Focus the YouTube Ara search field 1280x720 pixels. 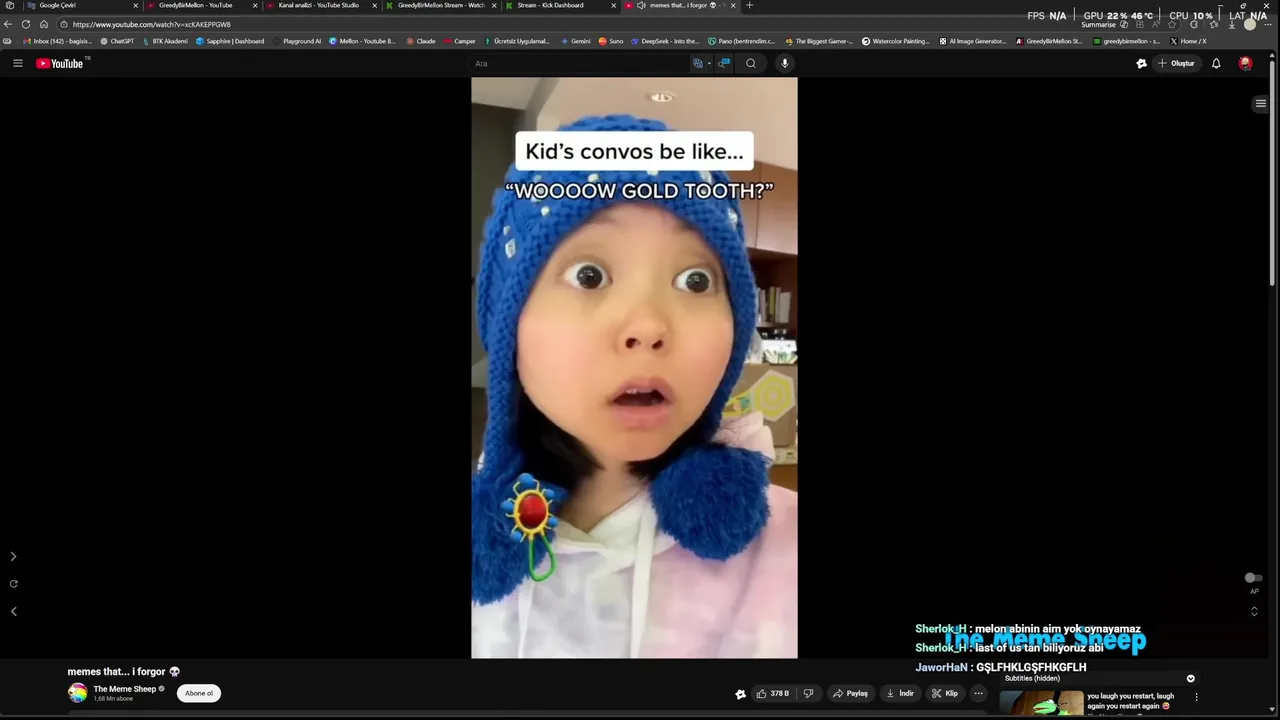pos(580,63)
